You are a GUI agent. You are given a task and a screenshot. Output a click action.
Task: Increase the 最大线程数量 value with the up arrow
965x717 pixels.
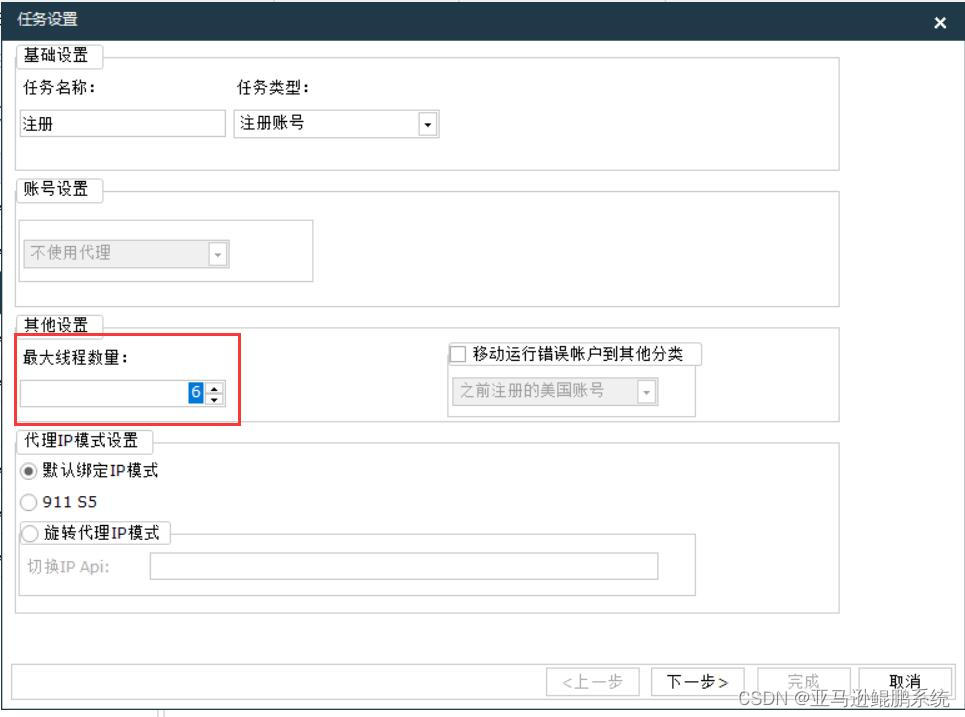(214, 388)
